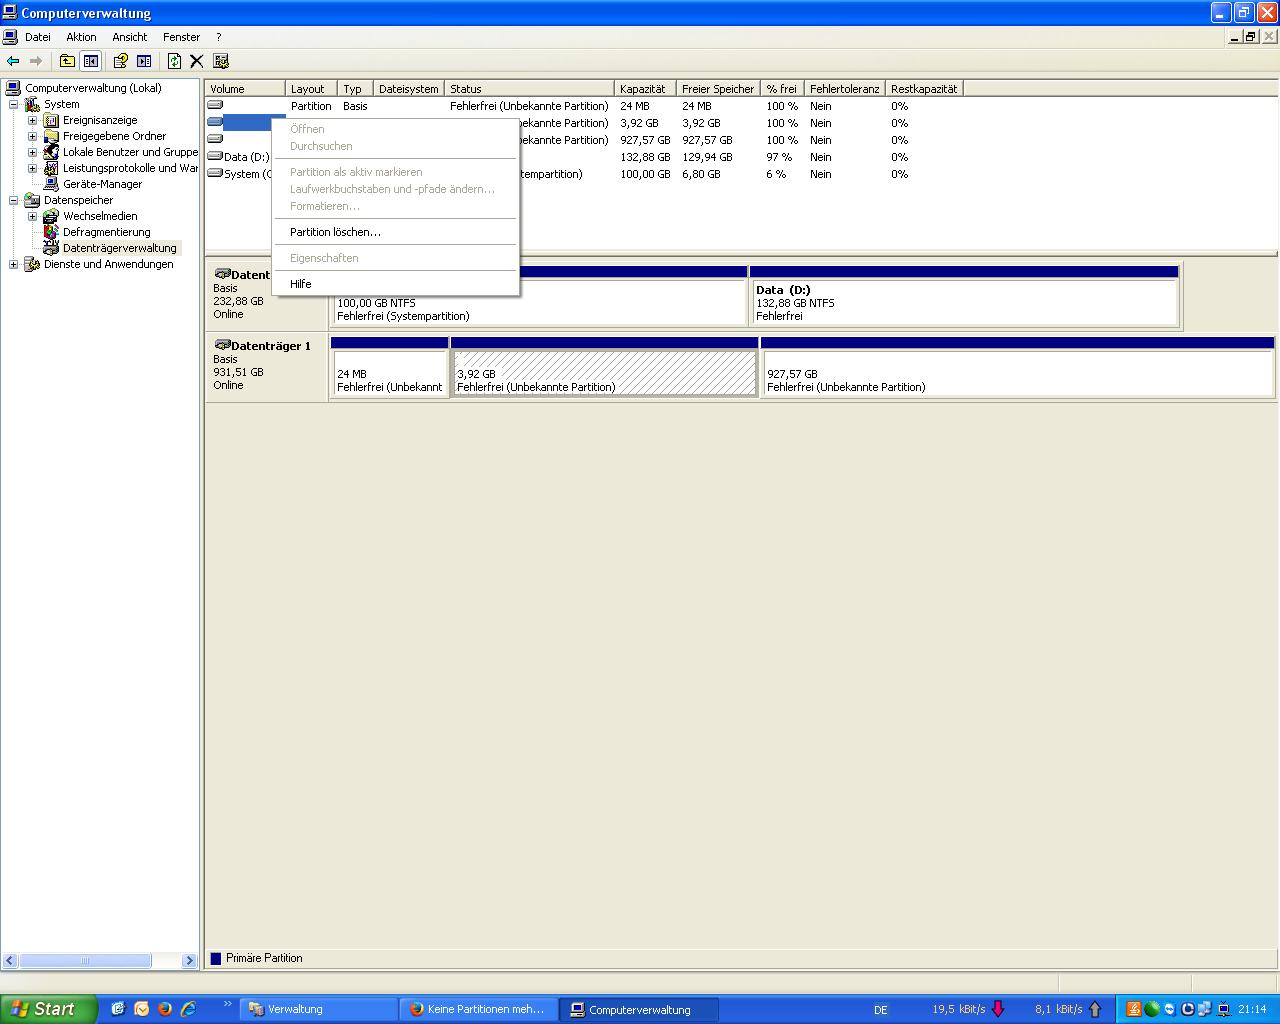Image resolution: width=1280 pixels, height=1024 pixels.
Task: Sort by the Kapazität column header
Action: click(x=645, y=89)
